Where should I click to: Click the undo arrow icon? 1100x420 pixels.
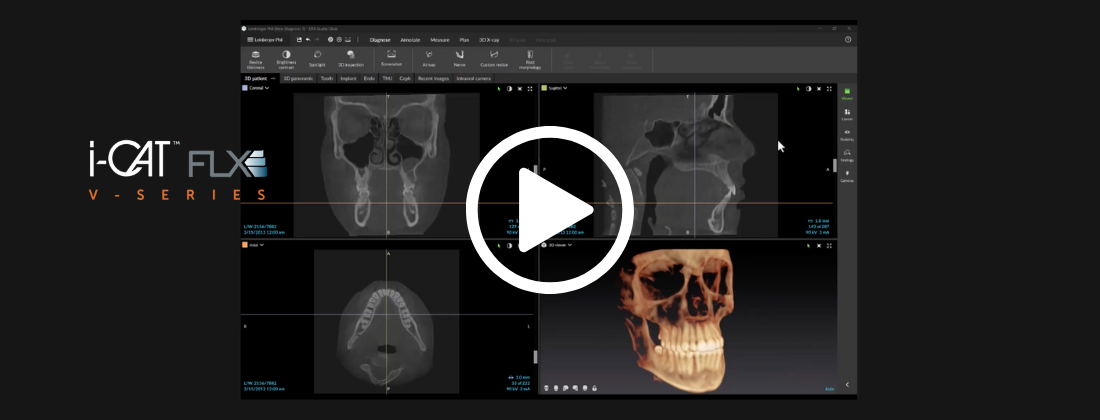coord(308,40)
